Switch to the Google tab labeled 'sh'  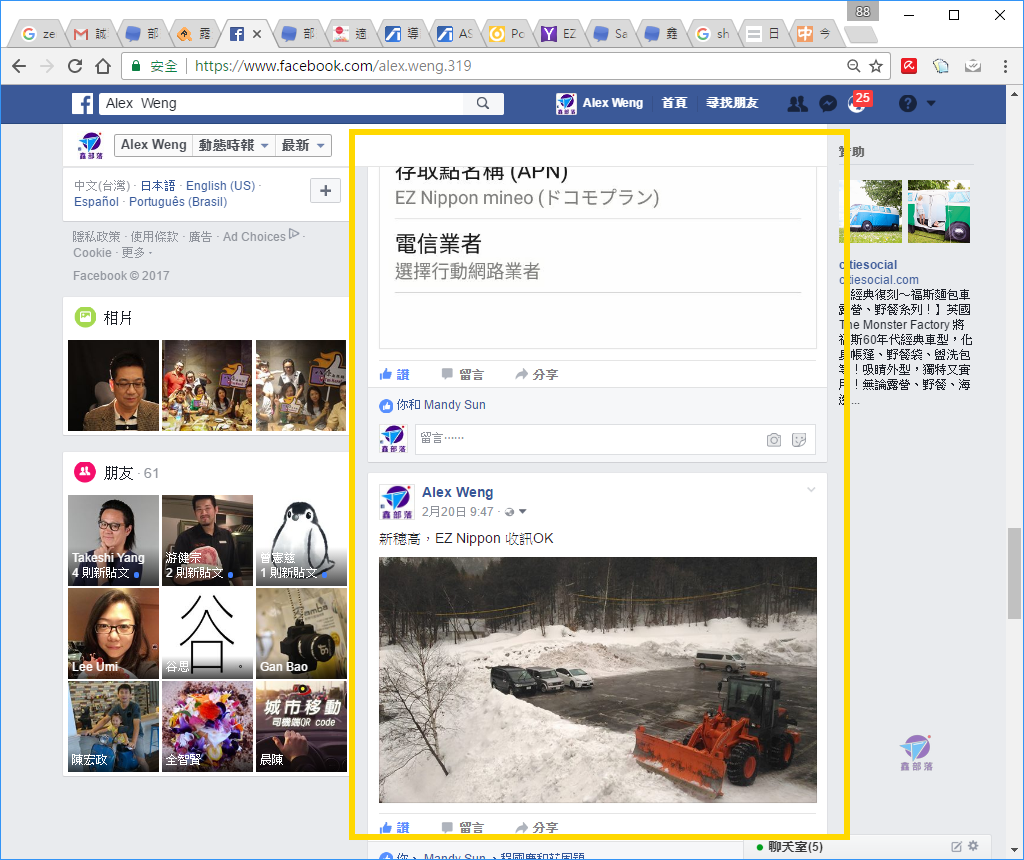(x=712, y=34)
